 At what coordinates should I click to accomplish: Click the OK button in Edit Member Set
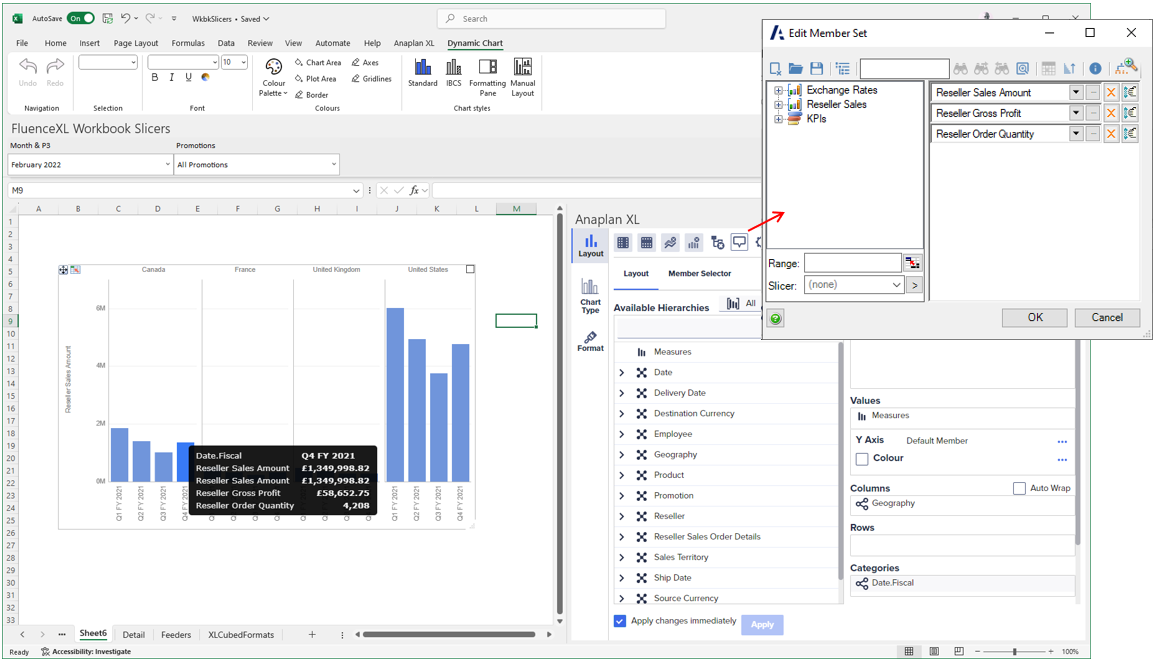(x=1034, y=317)
